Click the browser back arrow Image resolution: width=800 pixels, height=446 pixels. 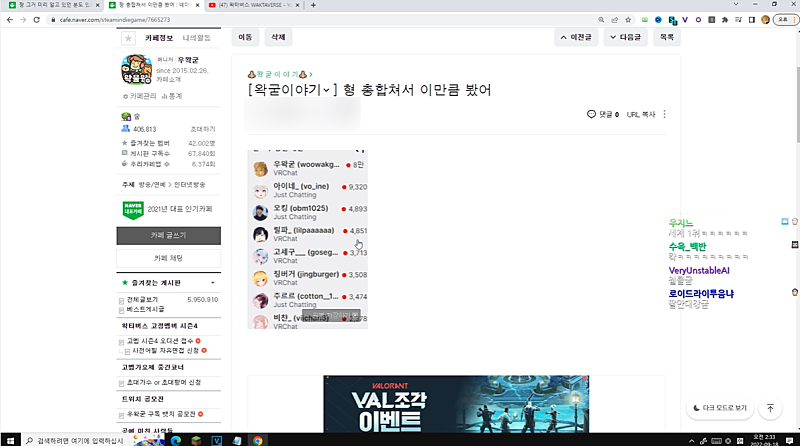[x=10, y=20]
